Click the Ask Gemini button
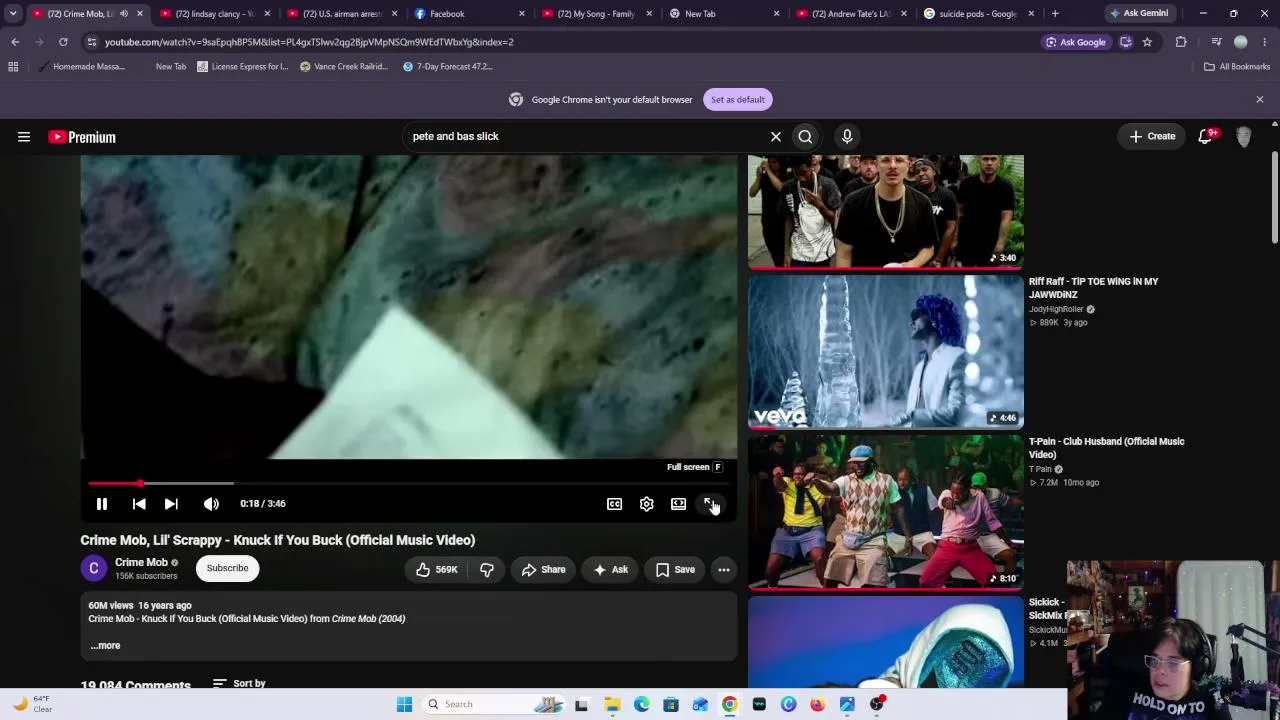Viewport: 1280px width, 720px height. 1138,14
